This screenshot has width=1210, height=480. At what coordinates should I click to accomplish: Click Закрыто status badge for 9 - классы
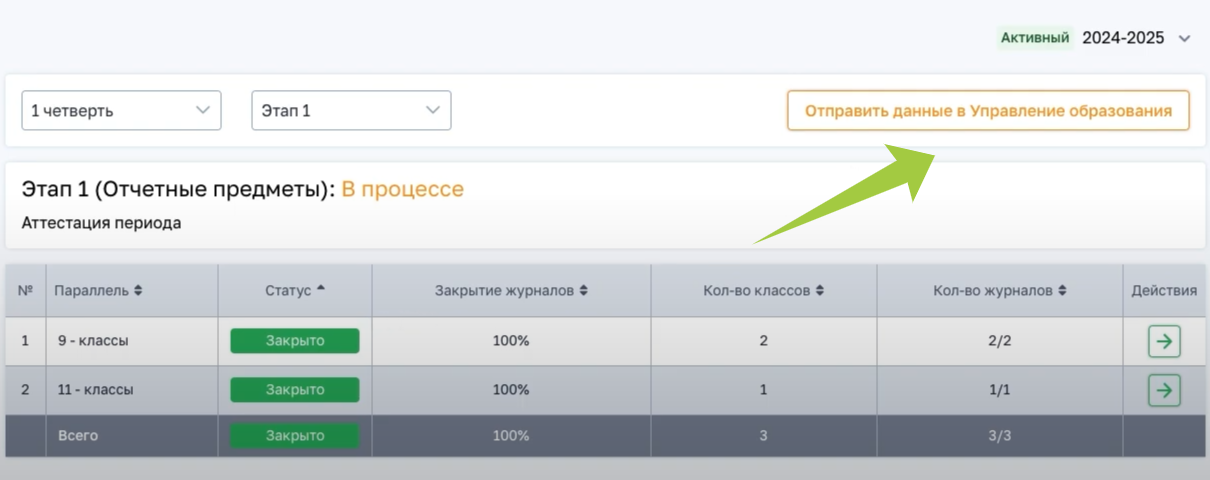point(295,341)
